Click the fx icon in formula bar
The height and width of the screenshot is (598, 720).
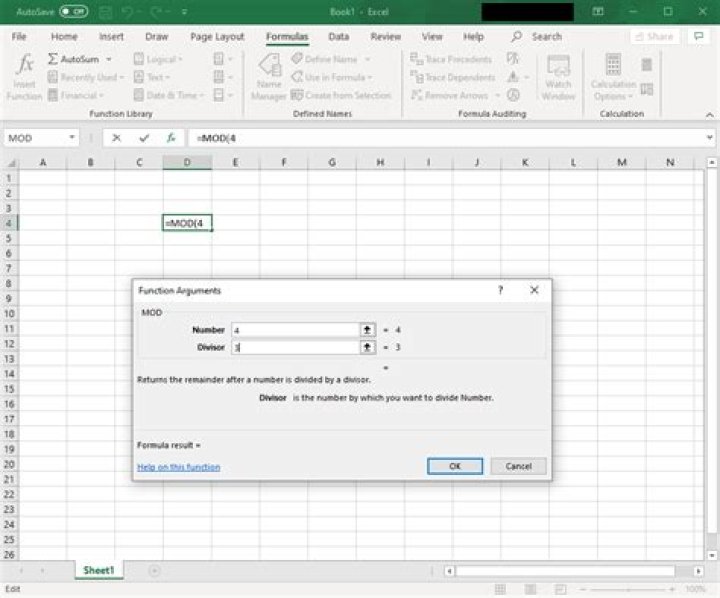click(171, 138)
